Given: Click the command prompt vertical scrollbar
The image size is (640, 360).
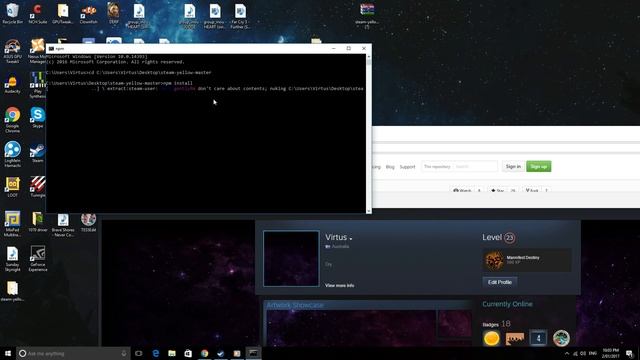Looking at the screenshot, I should 369,133.
